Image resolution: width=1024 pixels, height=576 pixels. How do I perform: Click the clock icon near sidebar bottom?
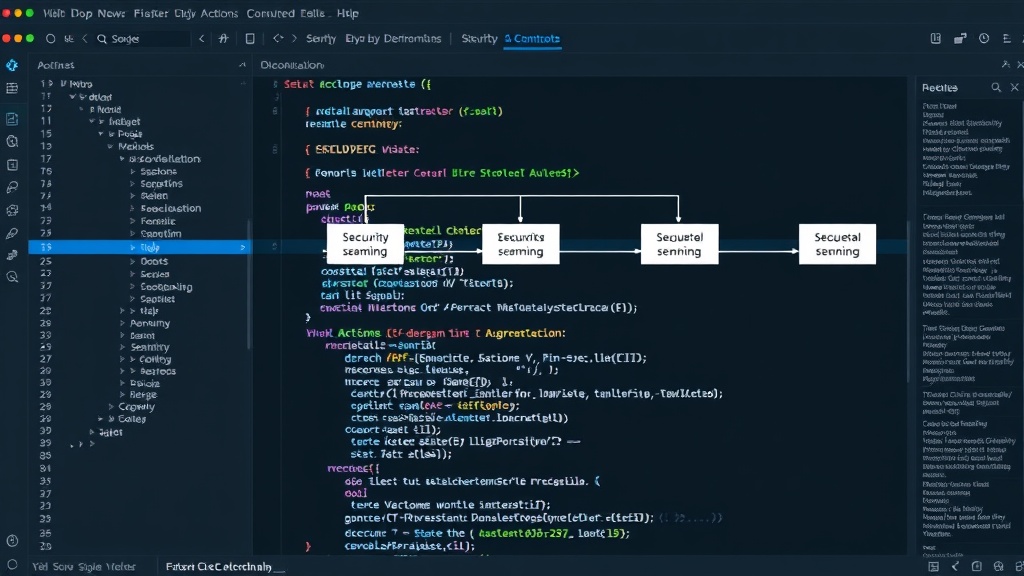click(12, 541)
